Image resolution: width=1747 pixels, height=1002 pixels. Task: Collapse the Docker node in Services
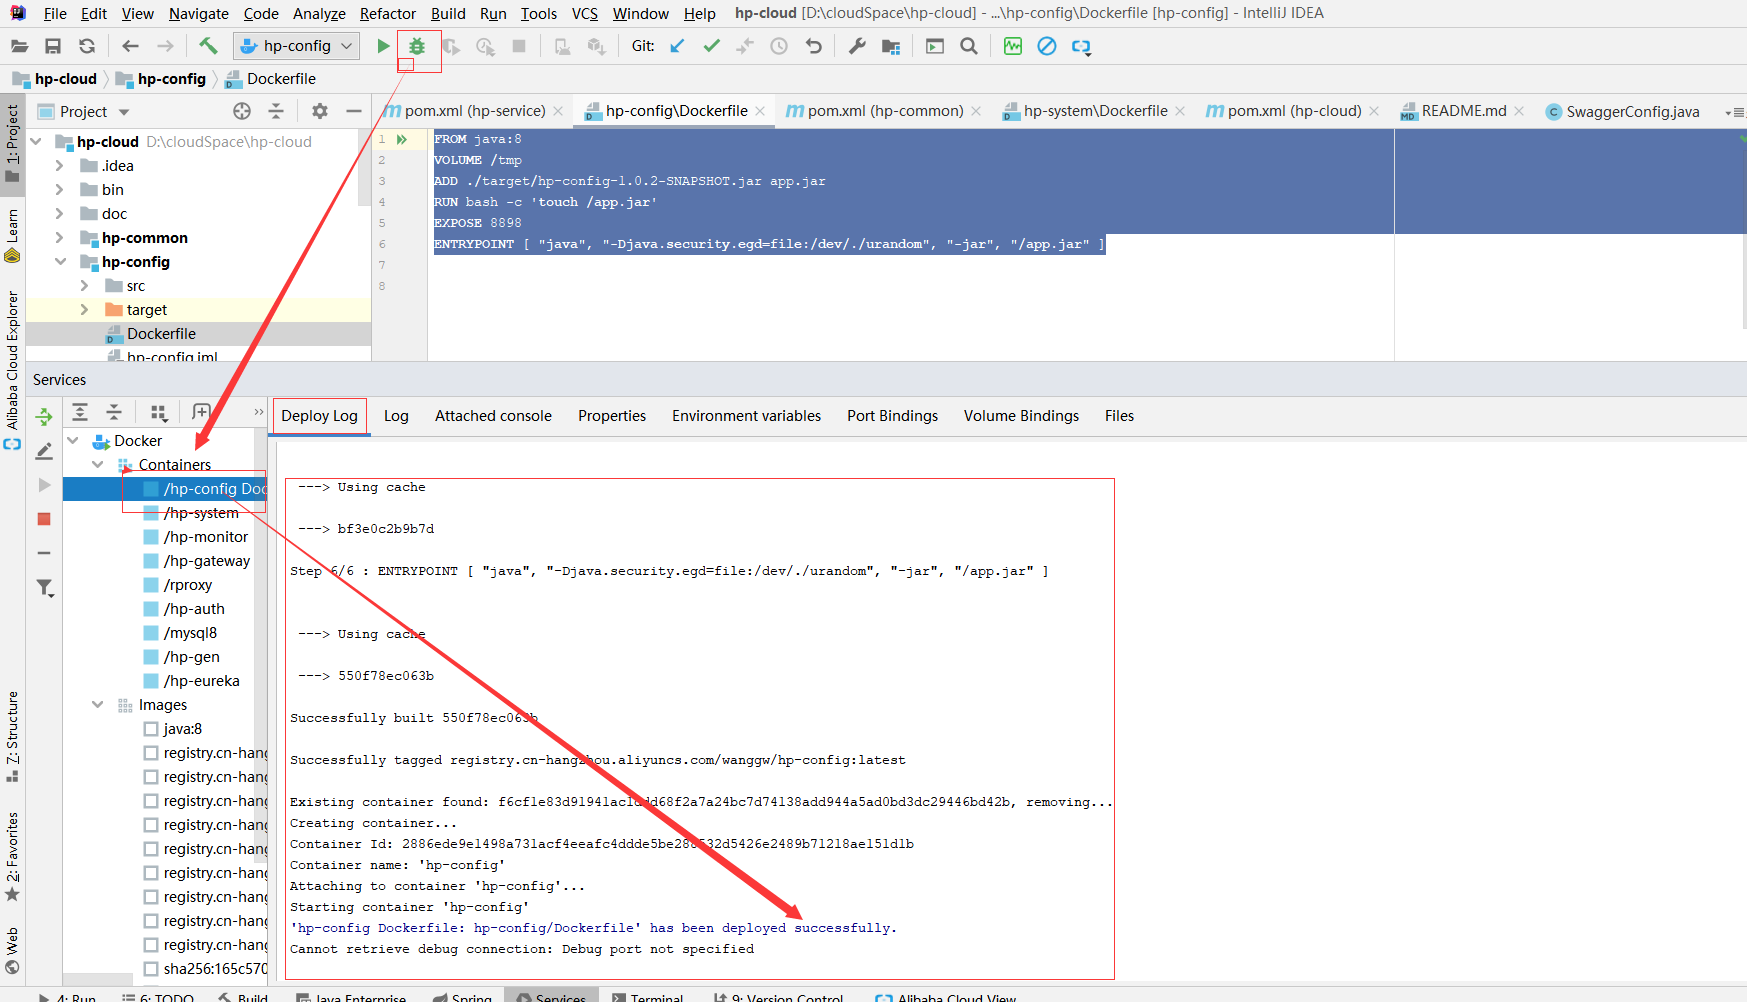pos(73,440)
